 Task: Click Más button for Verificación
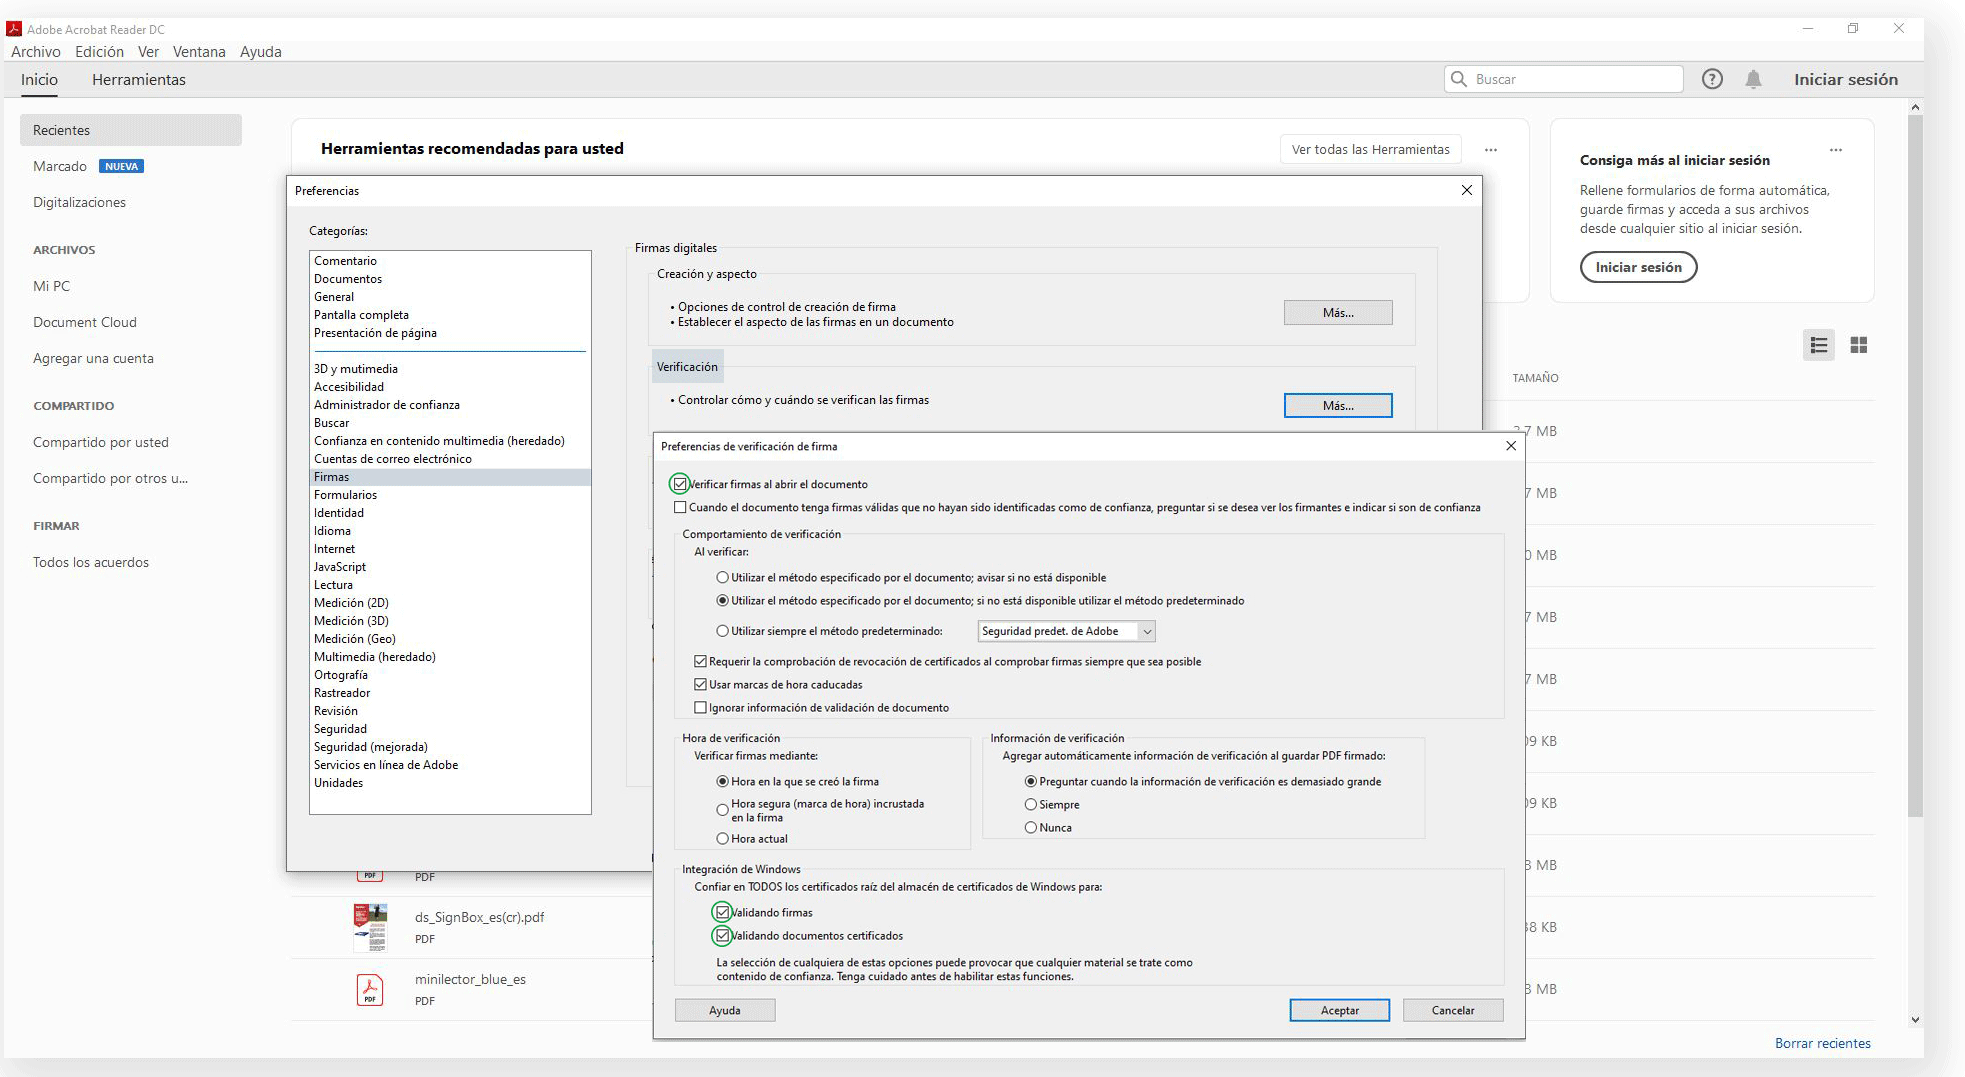coord(1338,405)
